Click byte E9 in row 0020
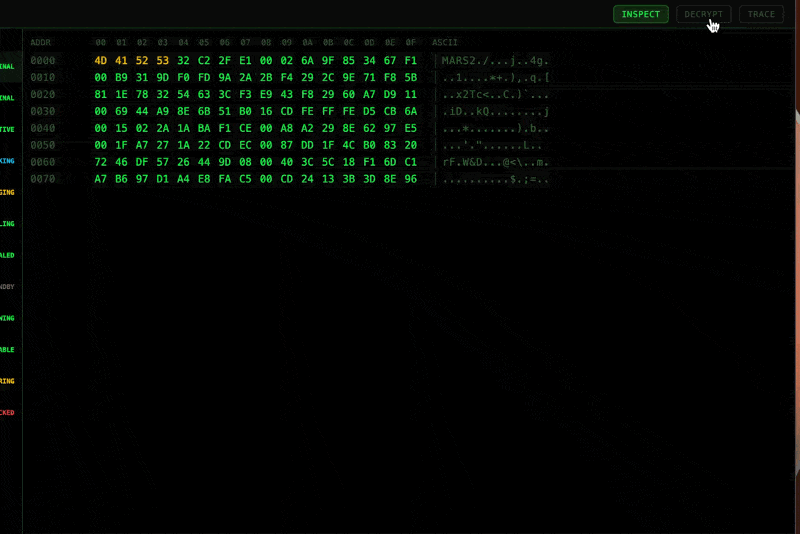 pos(266,94)
